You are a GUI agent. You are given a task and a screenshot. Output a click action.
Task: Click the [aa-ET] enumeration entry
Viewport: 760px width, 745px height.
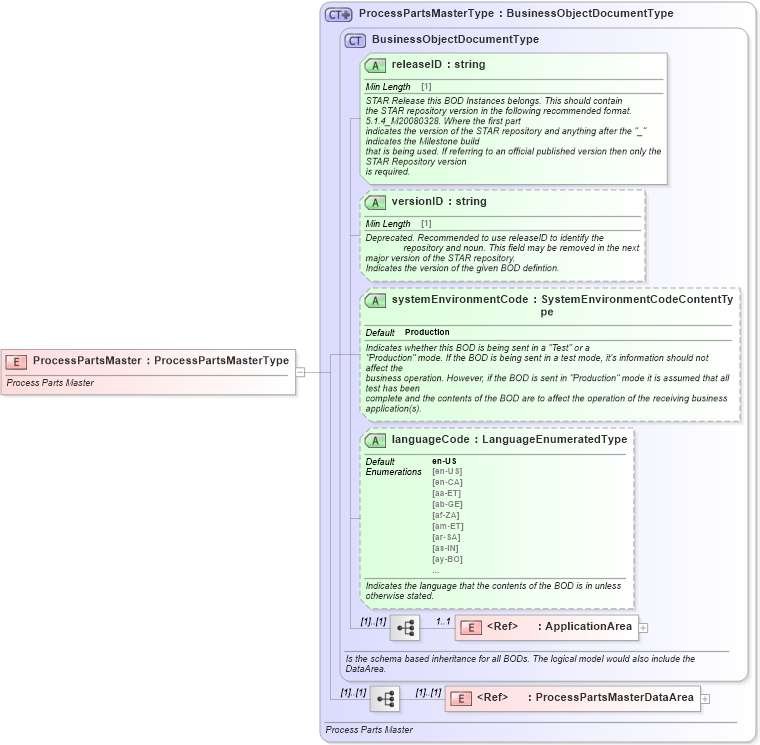pyautogui.click(x=446, y=493)
